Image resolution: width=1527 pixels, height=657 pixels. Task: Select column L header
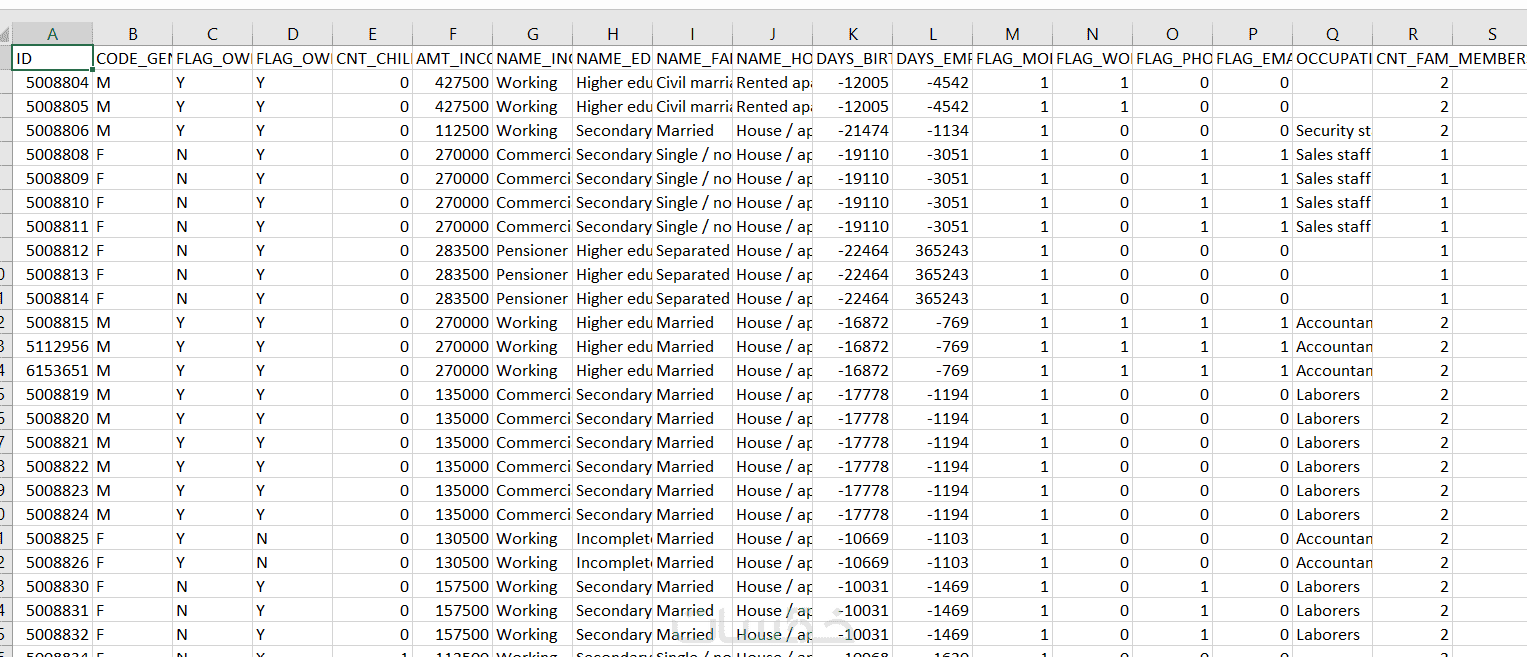(x=933, y=34)
